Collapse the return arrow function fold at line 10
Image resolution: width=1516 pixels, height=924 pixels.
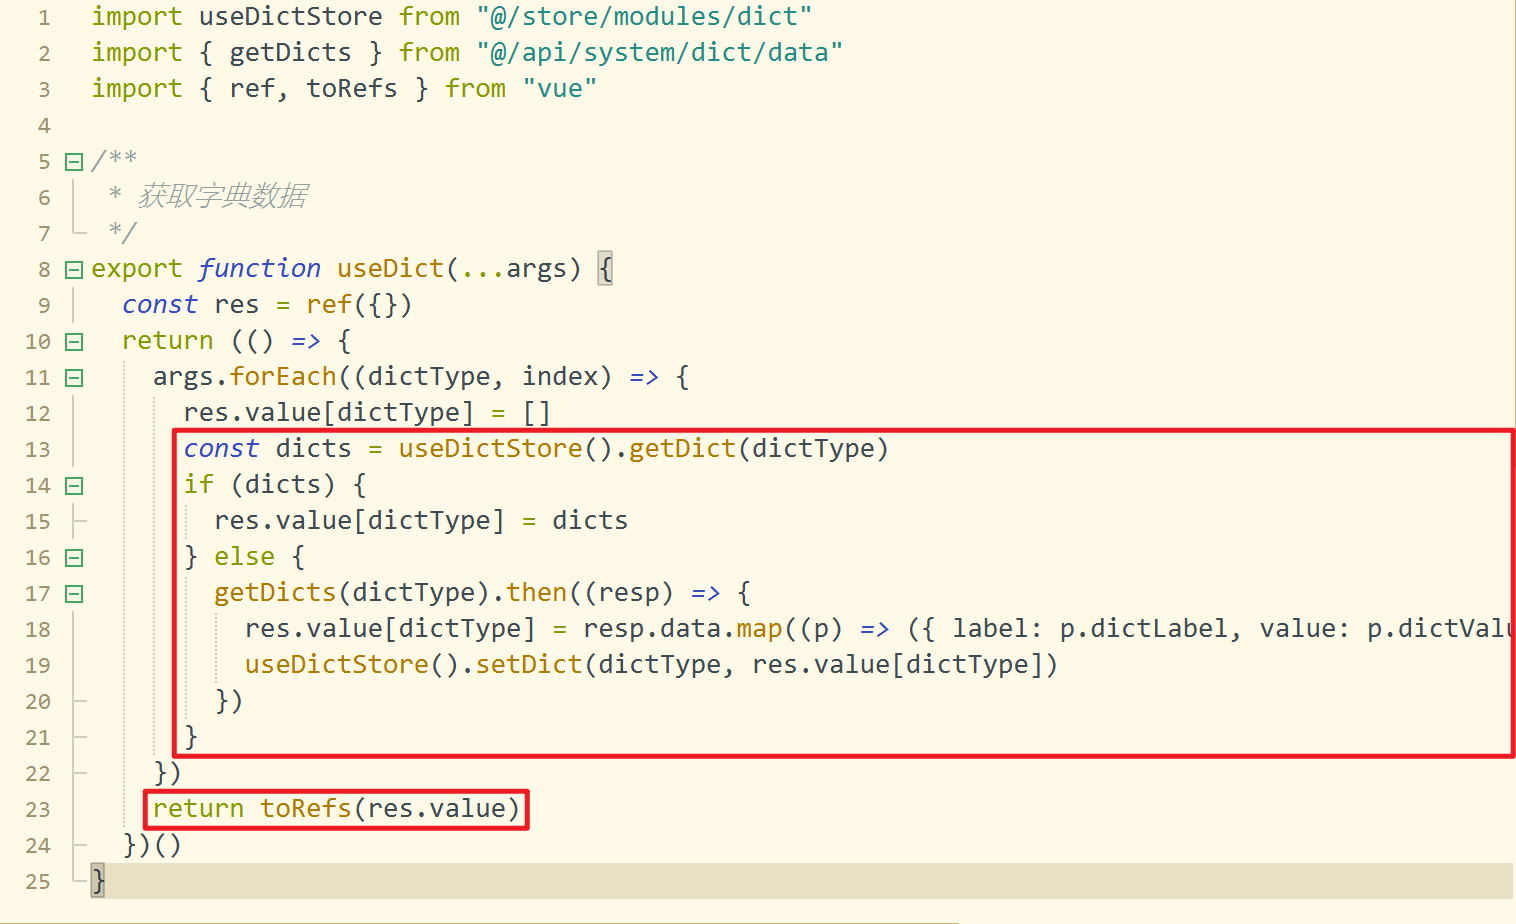coord(74,342)
